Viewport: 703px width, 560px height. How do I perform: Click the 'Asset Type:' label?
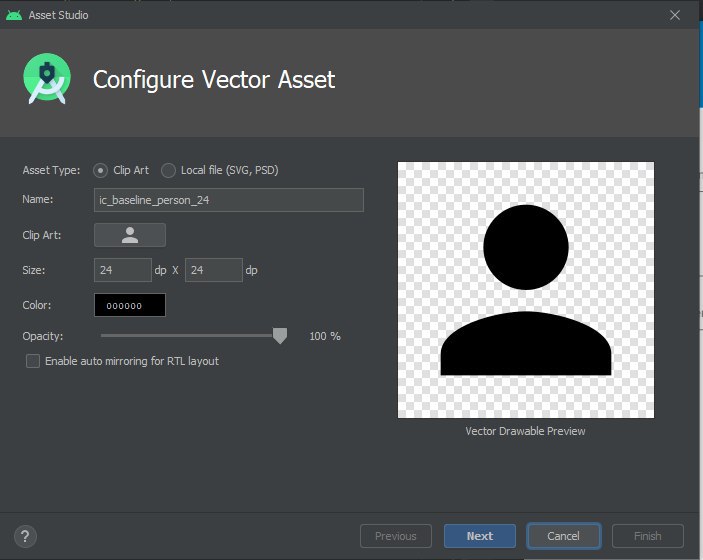click(51, 170)
